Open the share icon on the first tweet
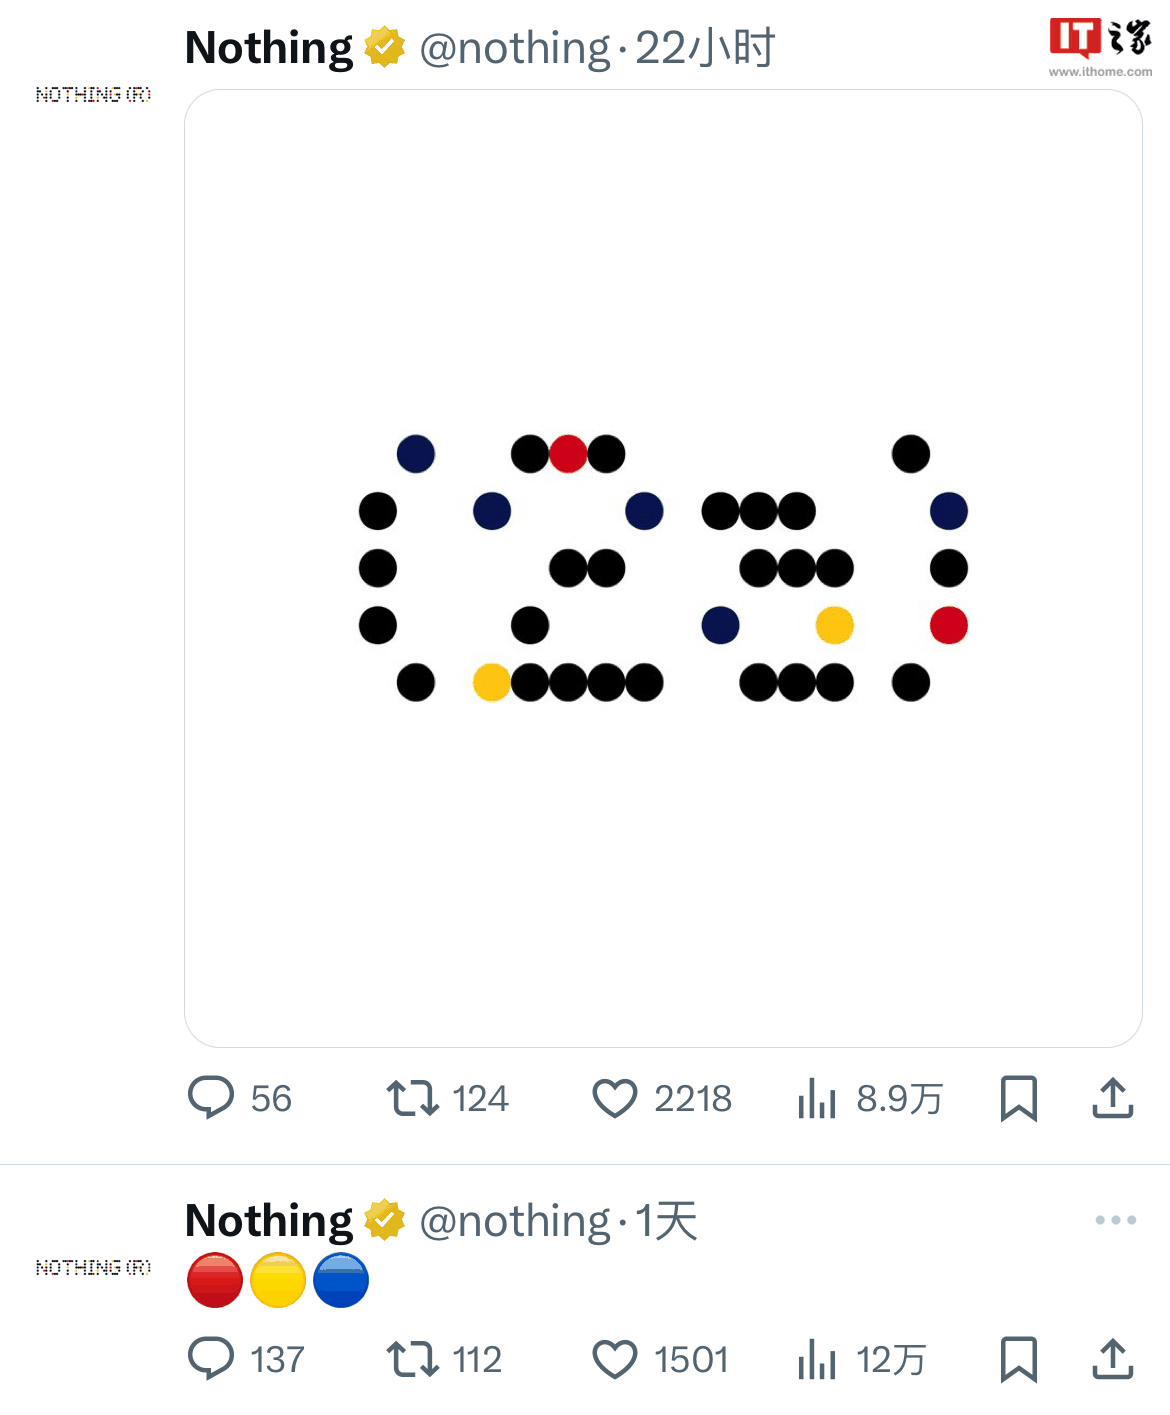This screenshot has height=1415, width=1170. coord(1113,1098)
